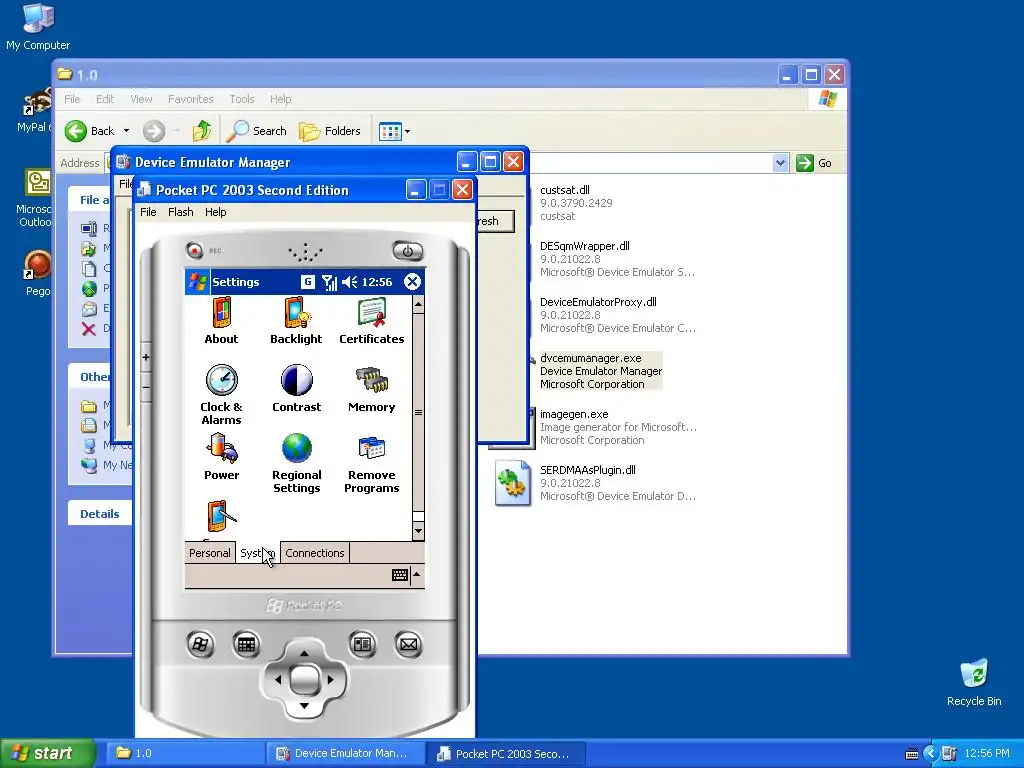1024x768 pixels.
Task: Click the device contacts hardware button
Action: (362, 645)
